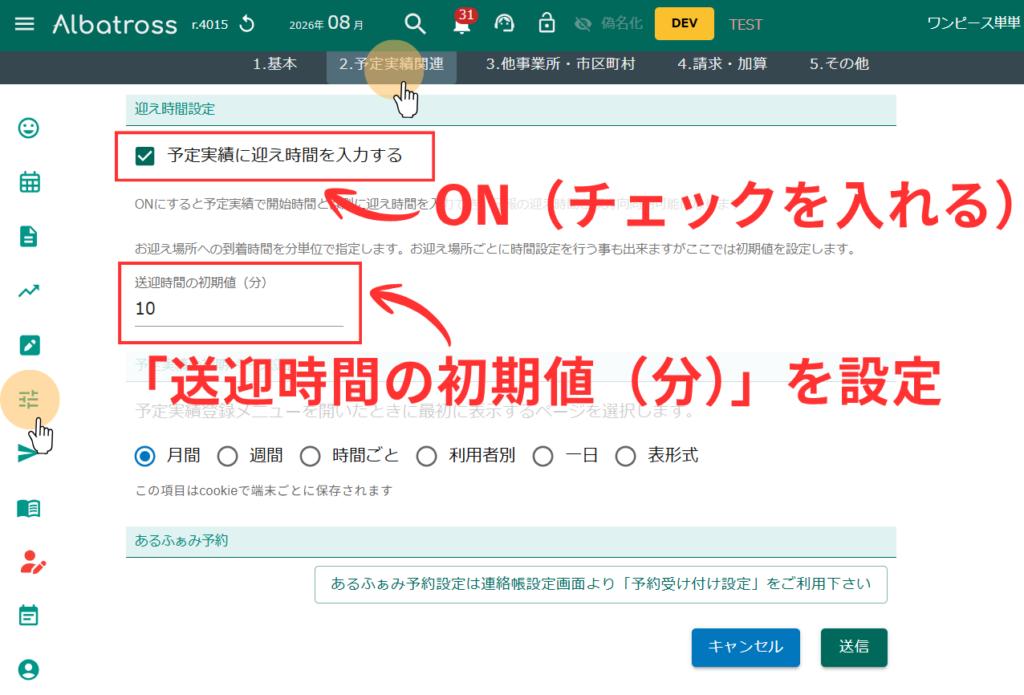
Task: Select the 週間 radio button
Action: tap(227, 456)
